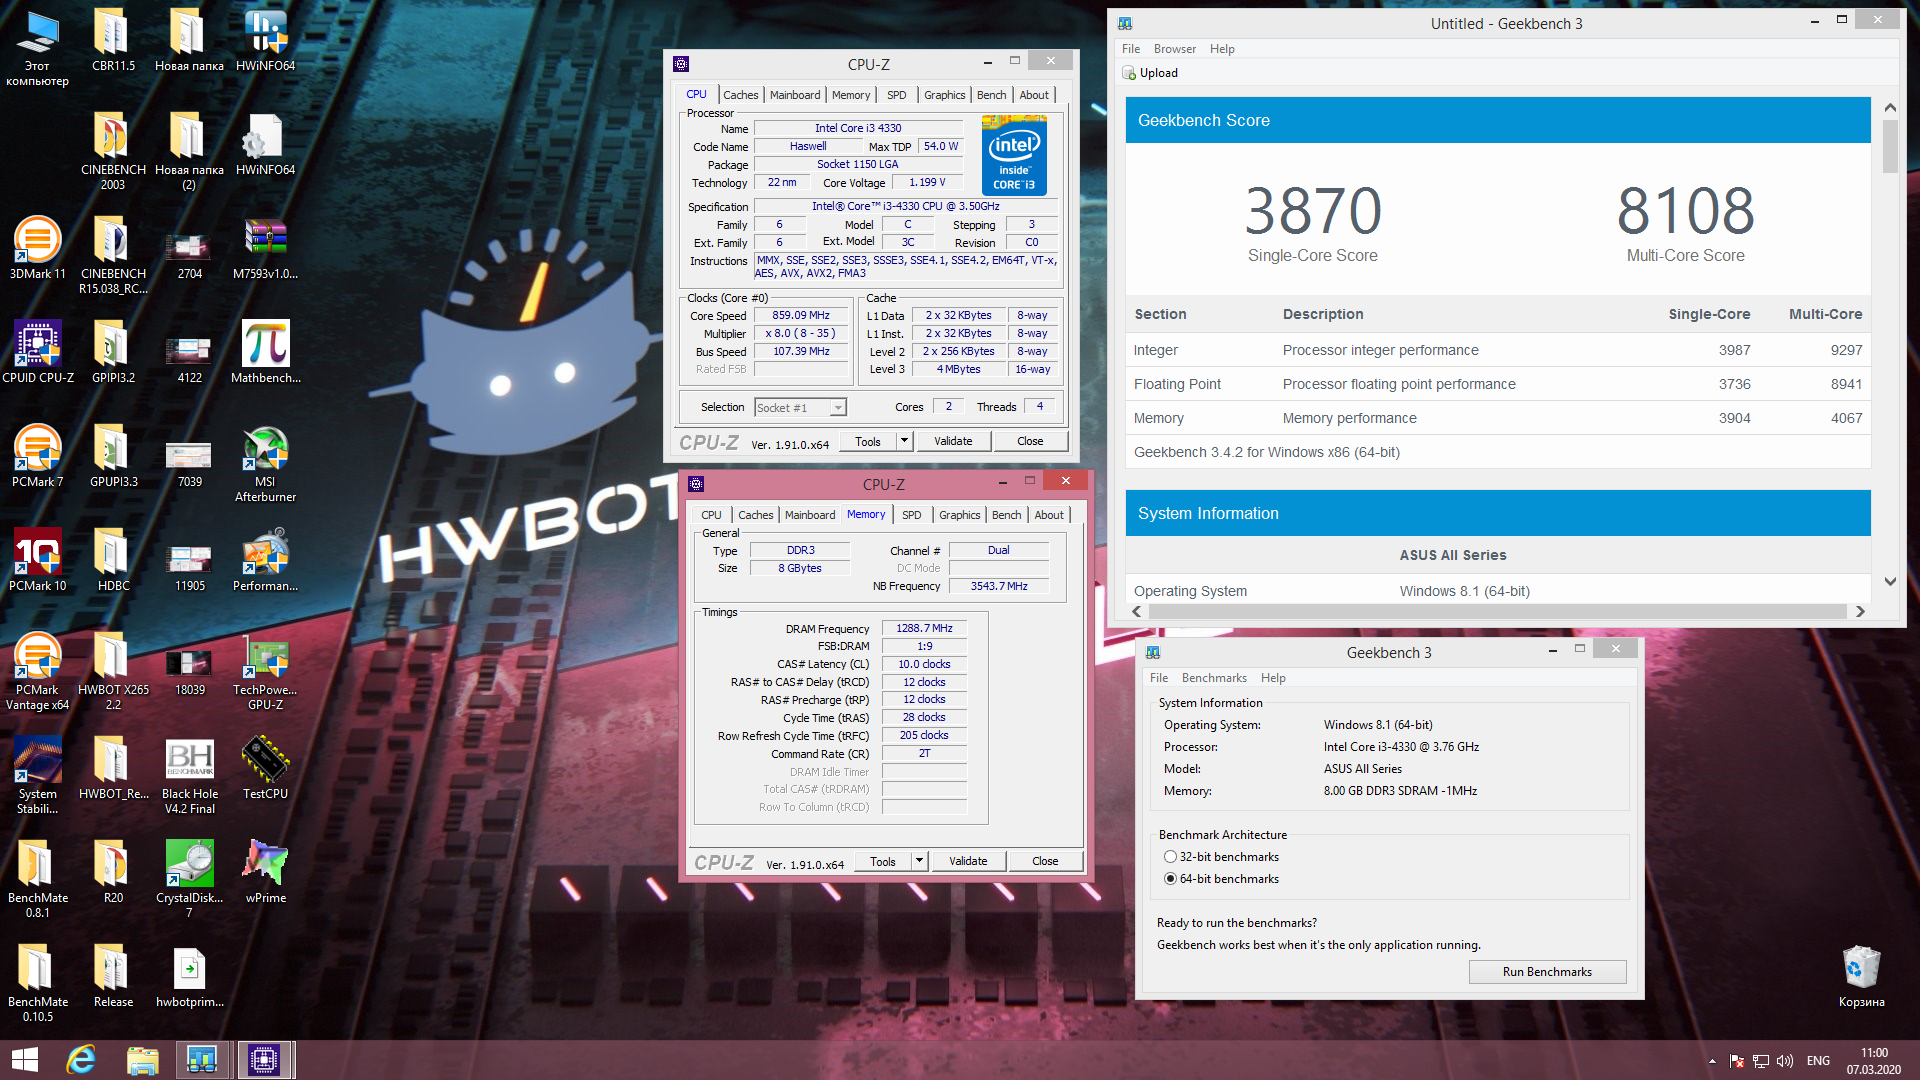
Task: Open Bench tab in upper CPU-Z window
Action: click(x=991, y=95)
